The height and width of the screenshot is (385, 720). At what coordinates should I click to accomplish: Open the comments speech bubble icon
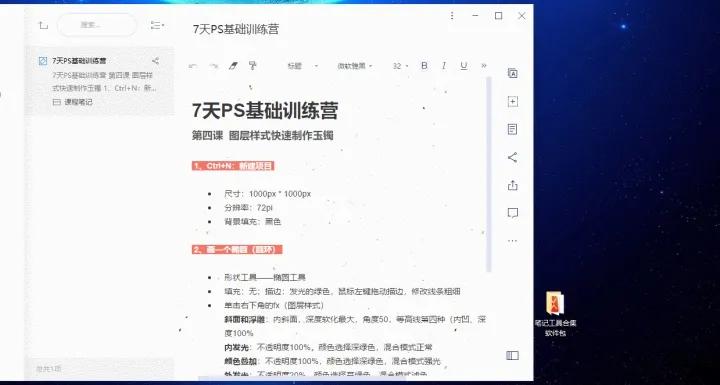512,213
